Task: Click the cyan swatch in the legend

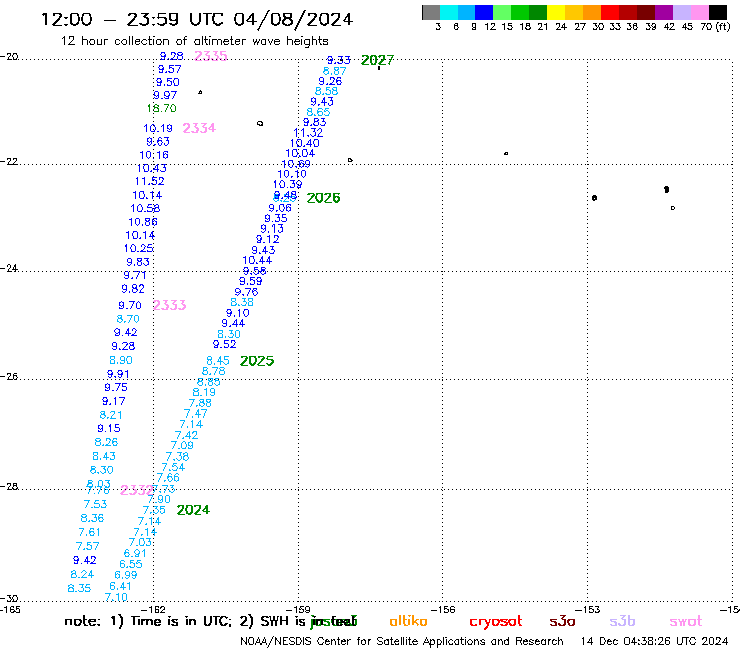Action: 449,12
